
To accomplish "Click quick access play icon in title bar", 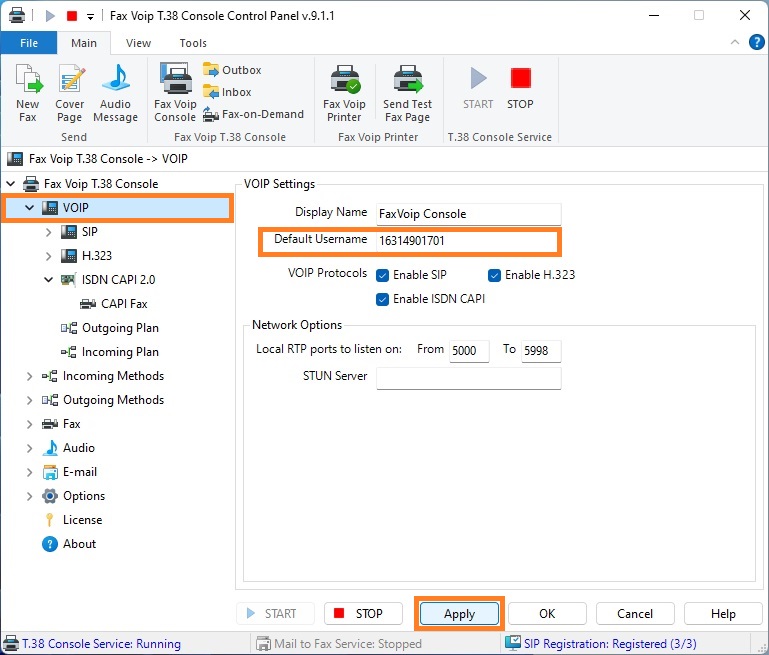I will point(50,16).
